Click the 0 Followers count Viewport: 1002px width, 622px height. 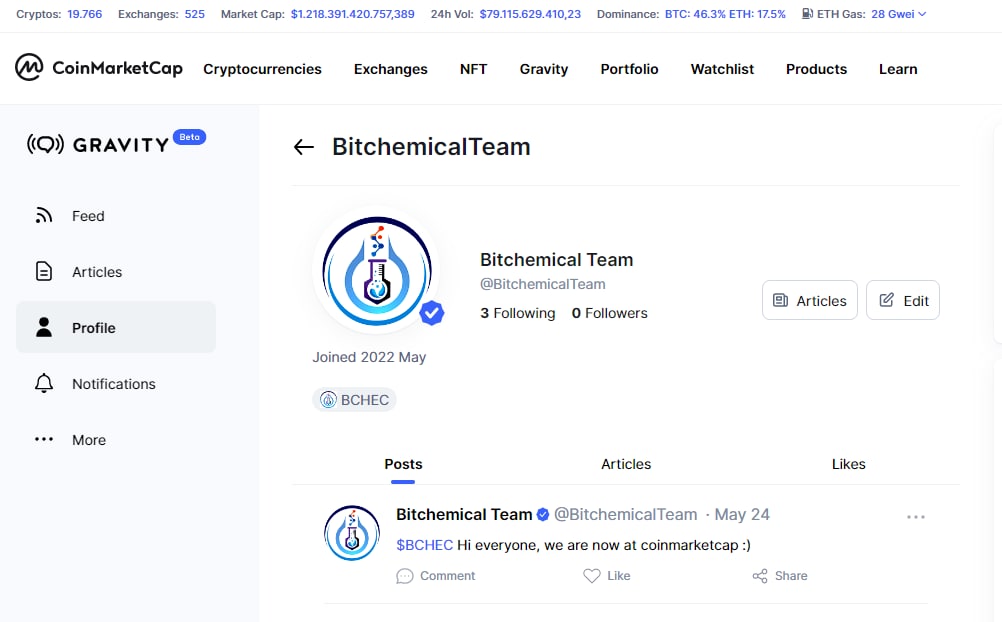click(610, 313)
